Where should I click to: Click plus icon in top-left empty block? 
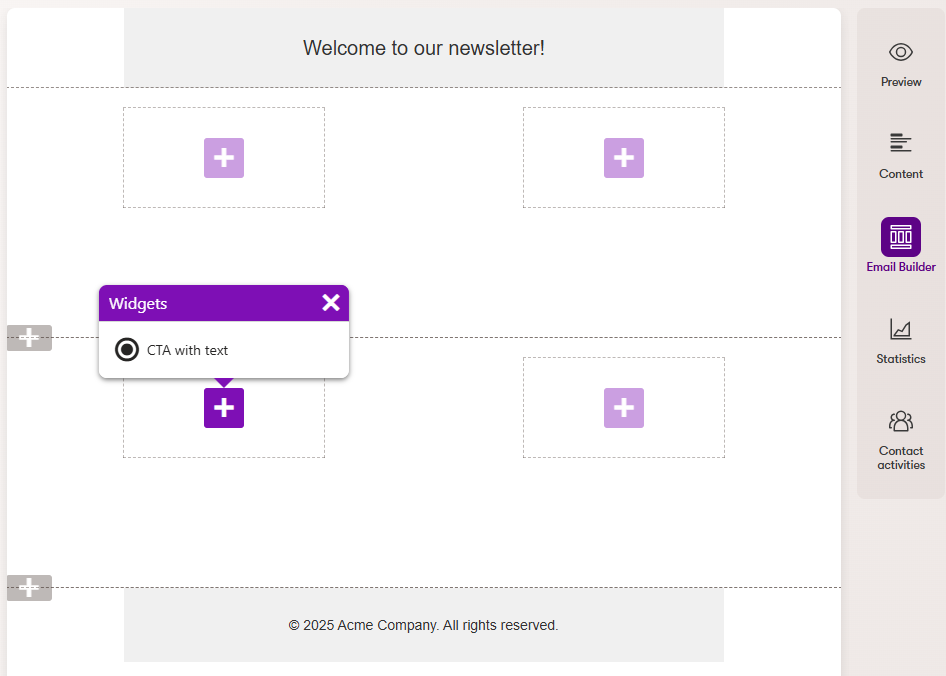coord(224,158)
